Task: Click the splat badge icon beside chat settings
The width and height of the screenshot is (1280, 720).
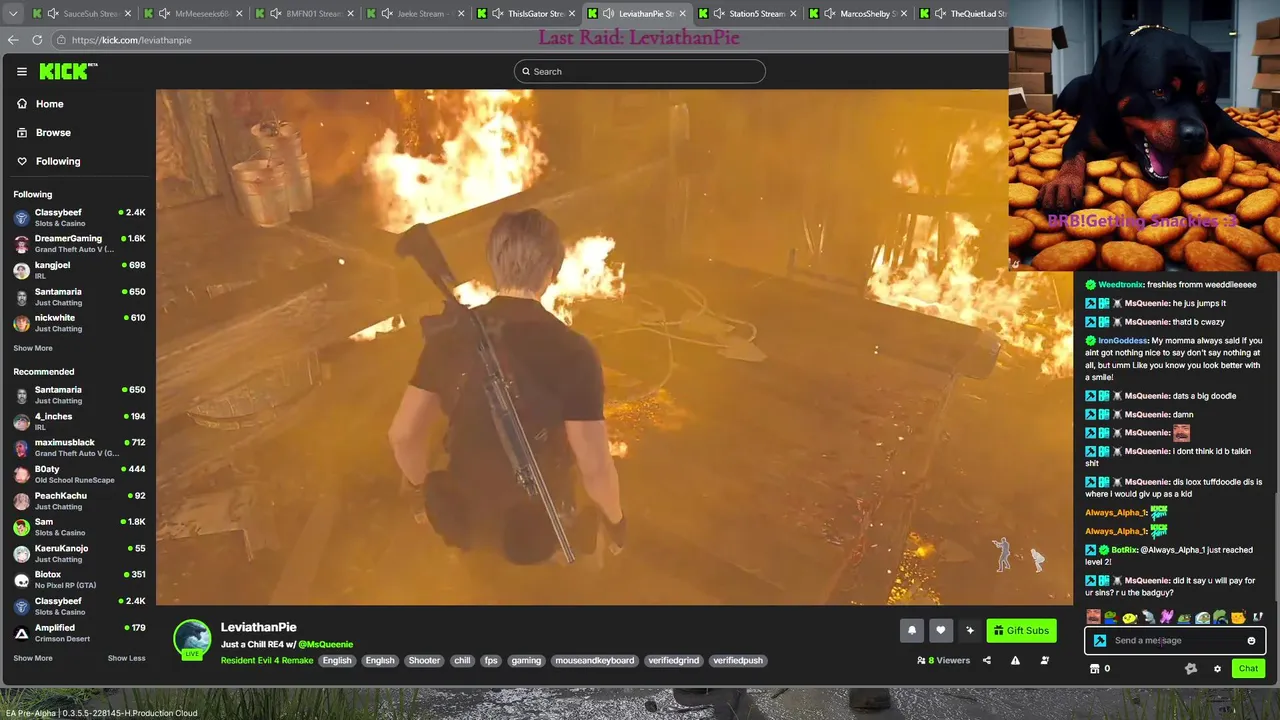Action: pos(1190,669)
